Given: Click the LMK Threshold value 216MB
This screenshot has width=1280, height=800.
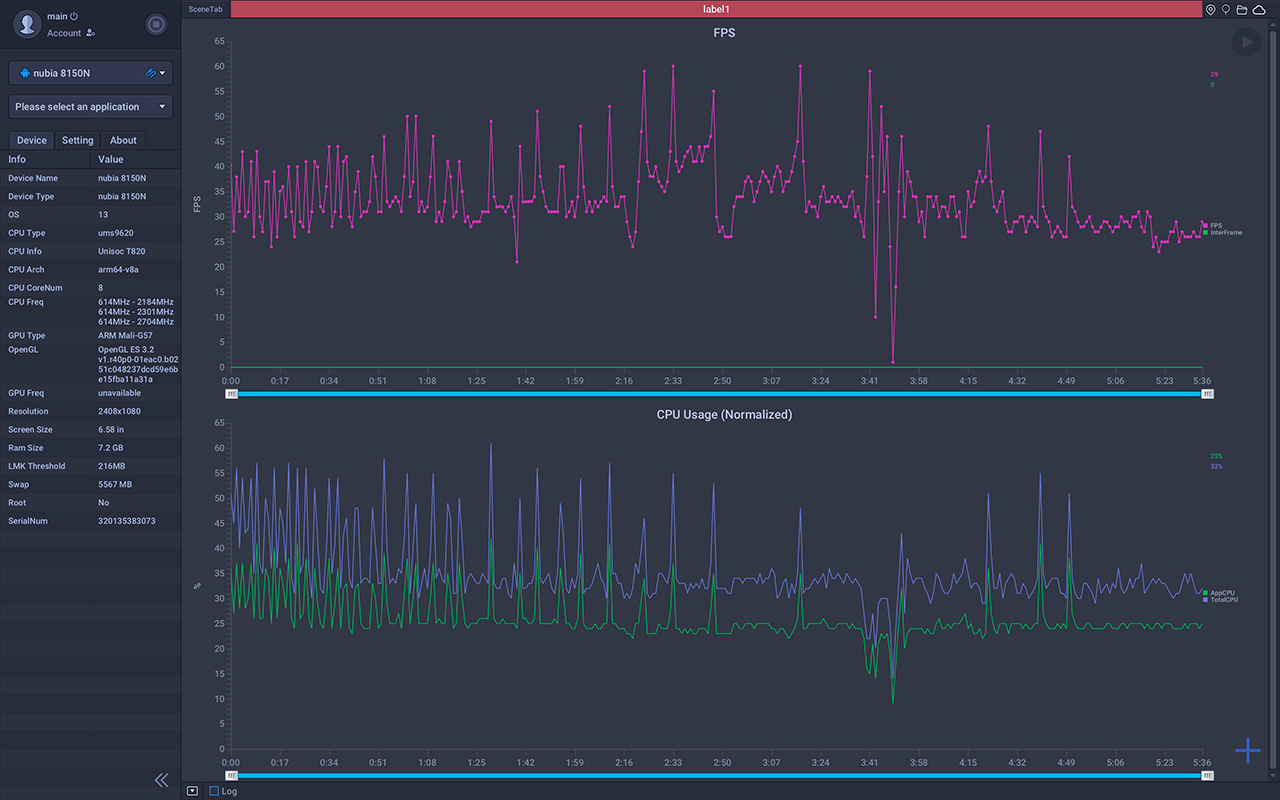Looking at the screenshot, I should pos(111,466).
